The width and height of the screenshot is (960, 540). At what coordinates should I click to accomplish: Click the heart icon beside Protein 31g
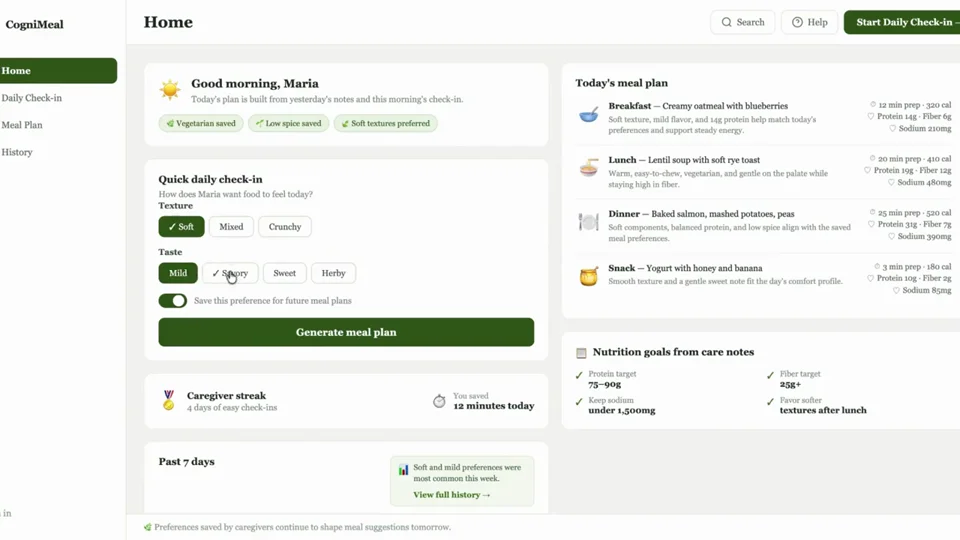871,224
